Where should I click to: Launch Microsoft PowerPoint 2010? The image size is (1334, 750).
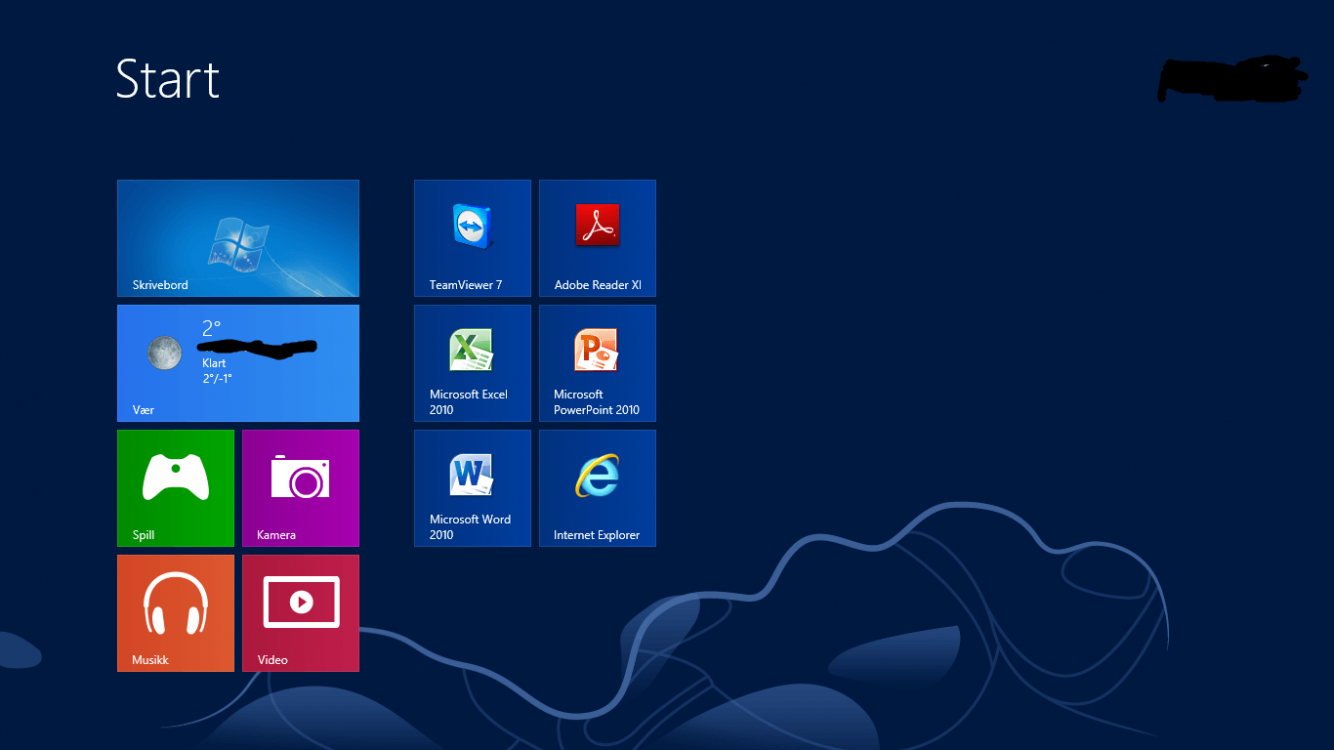click(597, 363)
